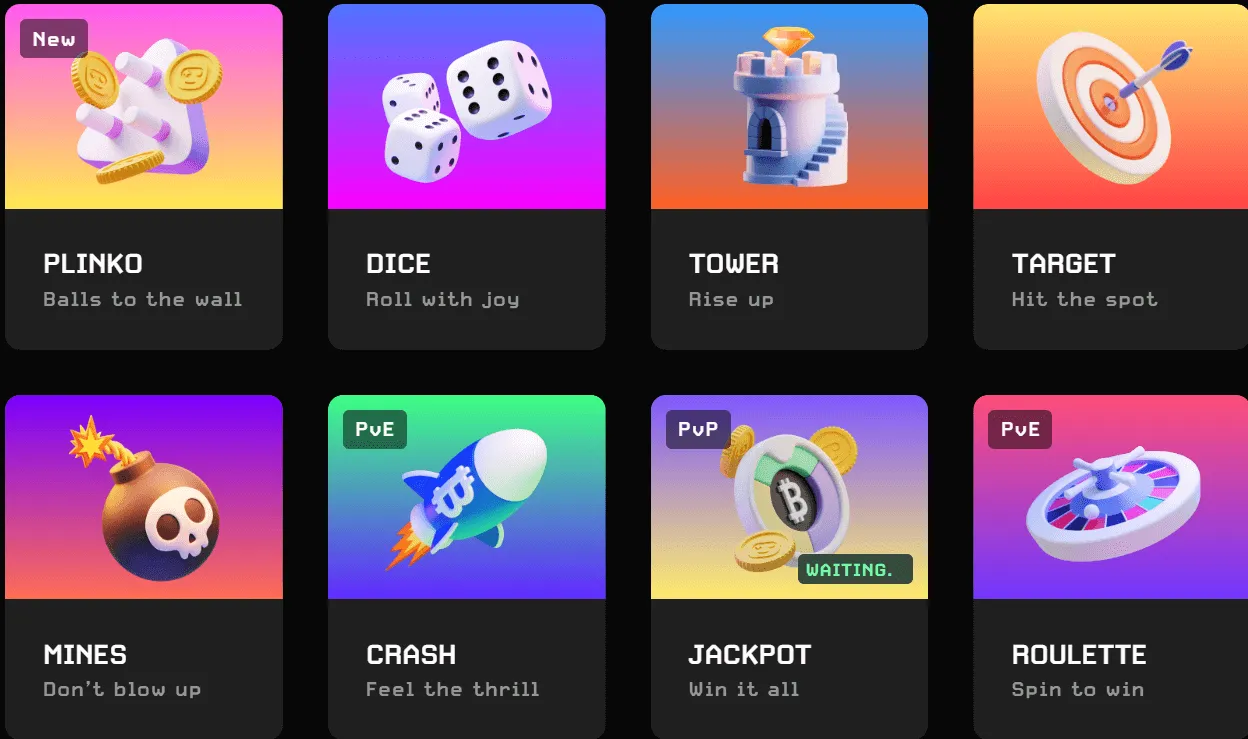Click the MINES title text
1248x739 pixels.
tap(85, 655)
